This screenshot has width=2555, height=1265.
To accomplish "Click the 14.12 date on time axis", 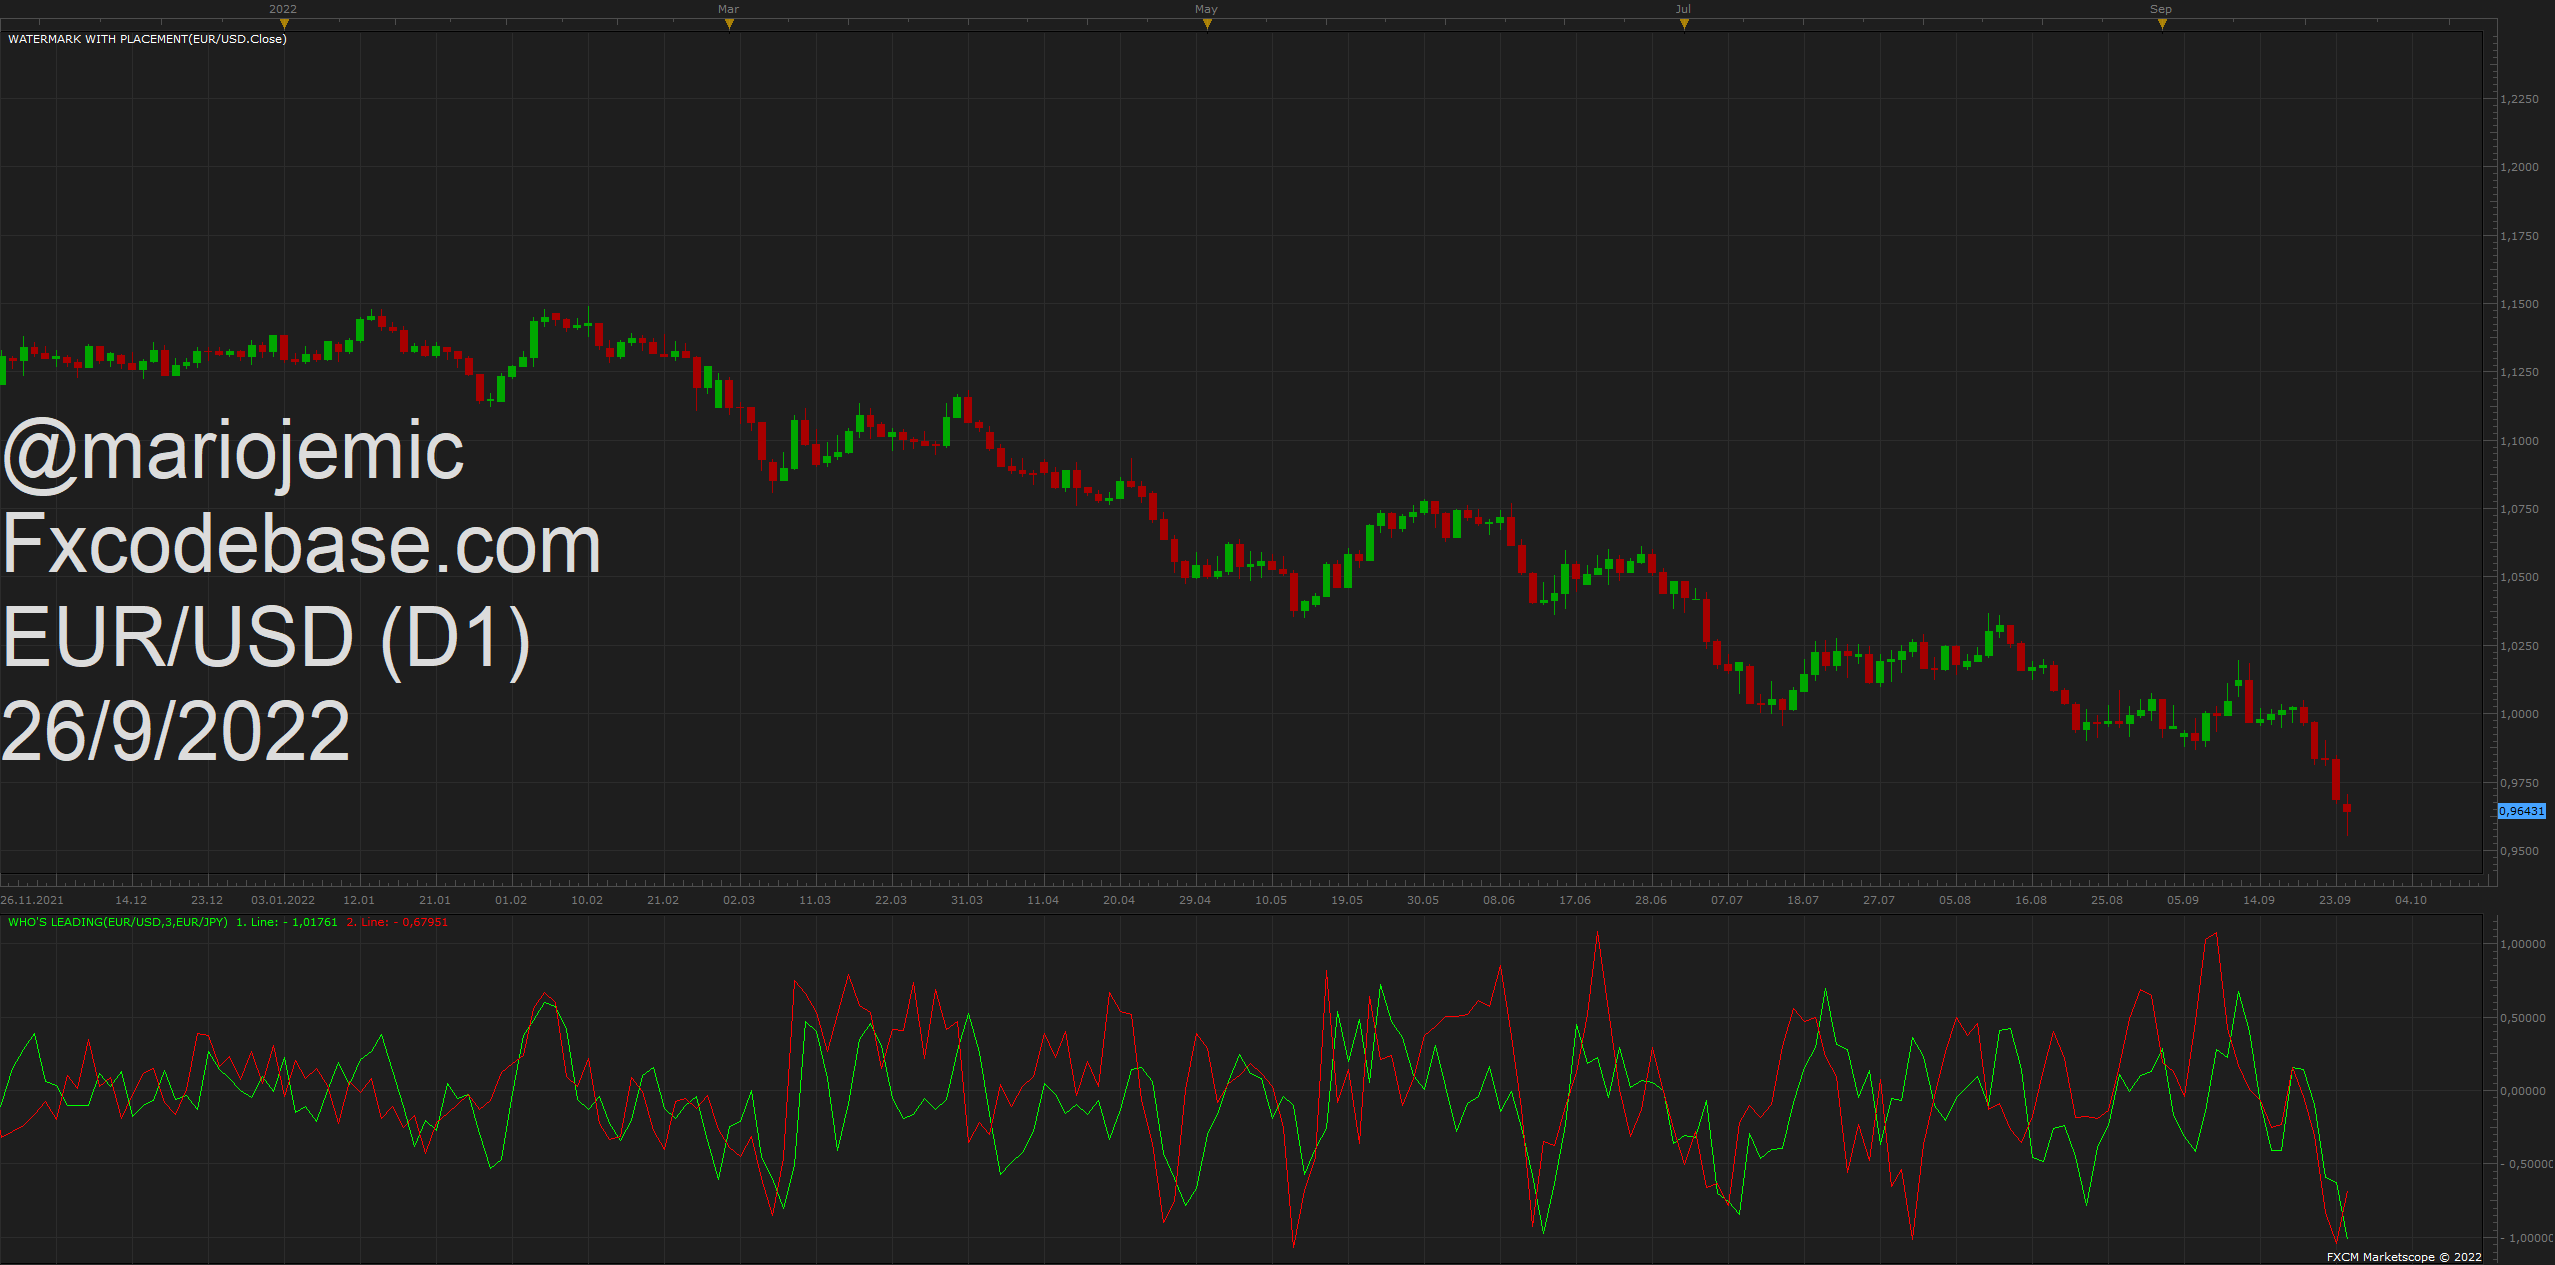I will pyautogui.click(x=131, y=900).
